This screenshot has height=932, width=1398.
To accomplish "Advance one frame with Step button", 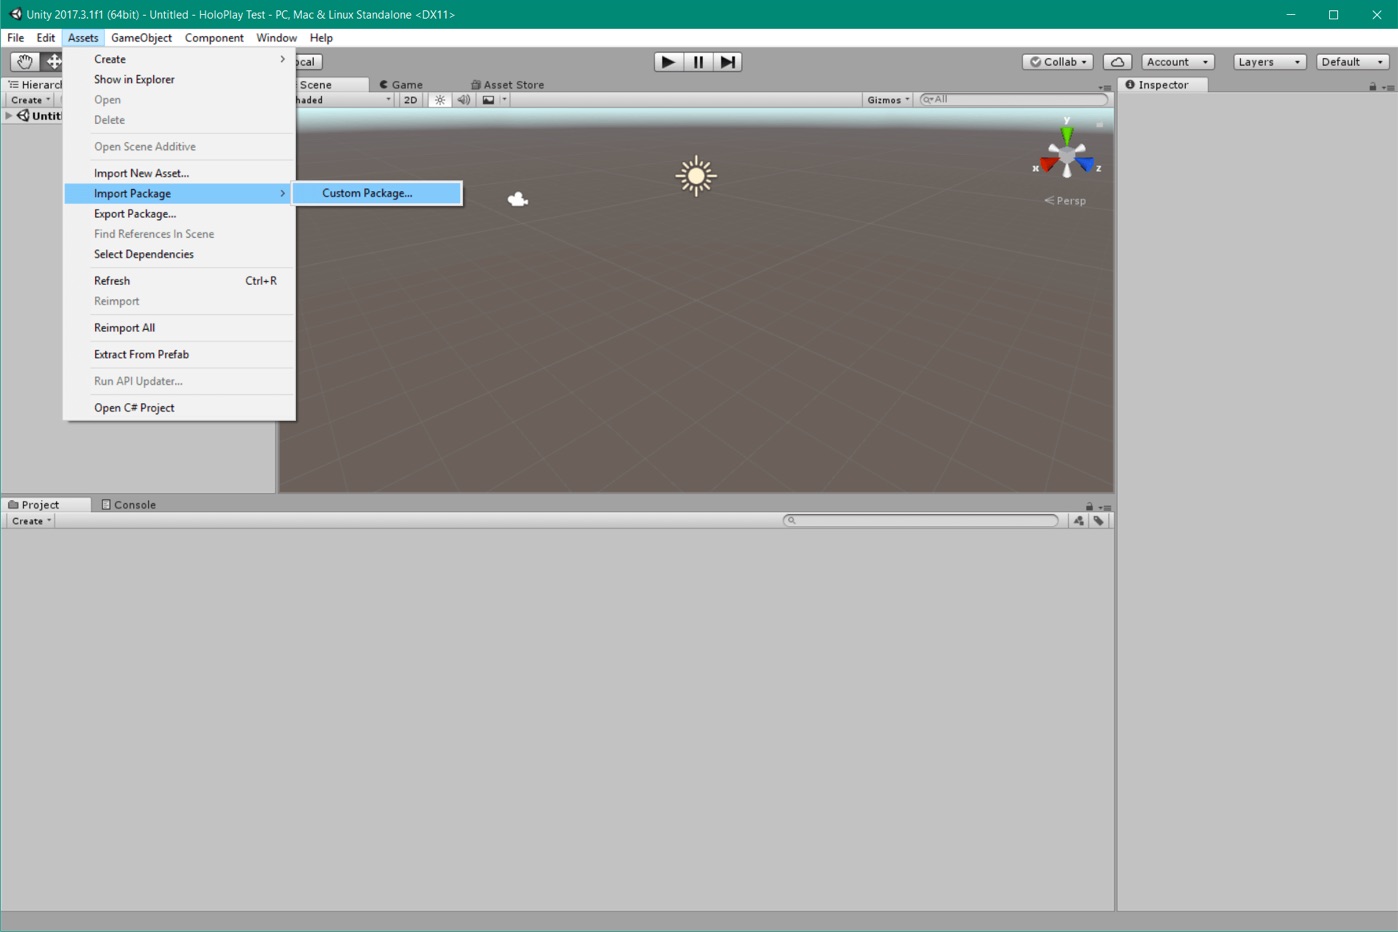I will pos(728,62).
